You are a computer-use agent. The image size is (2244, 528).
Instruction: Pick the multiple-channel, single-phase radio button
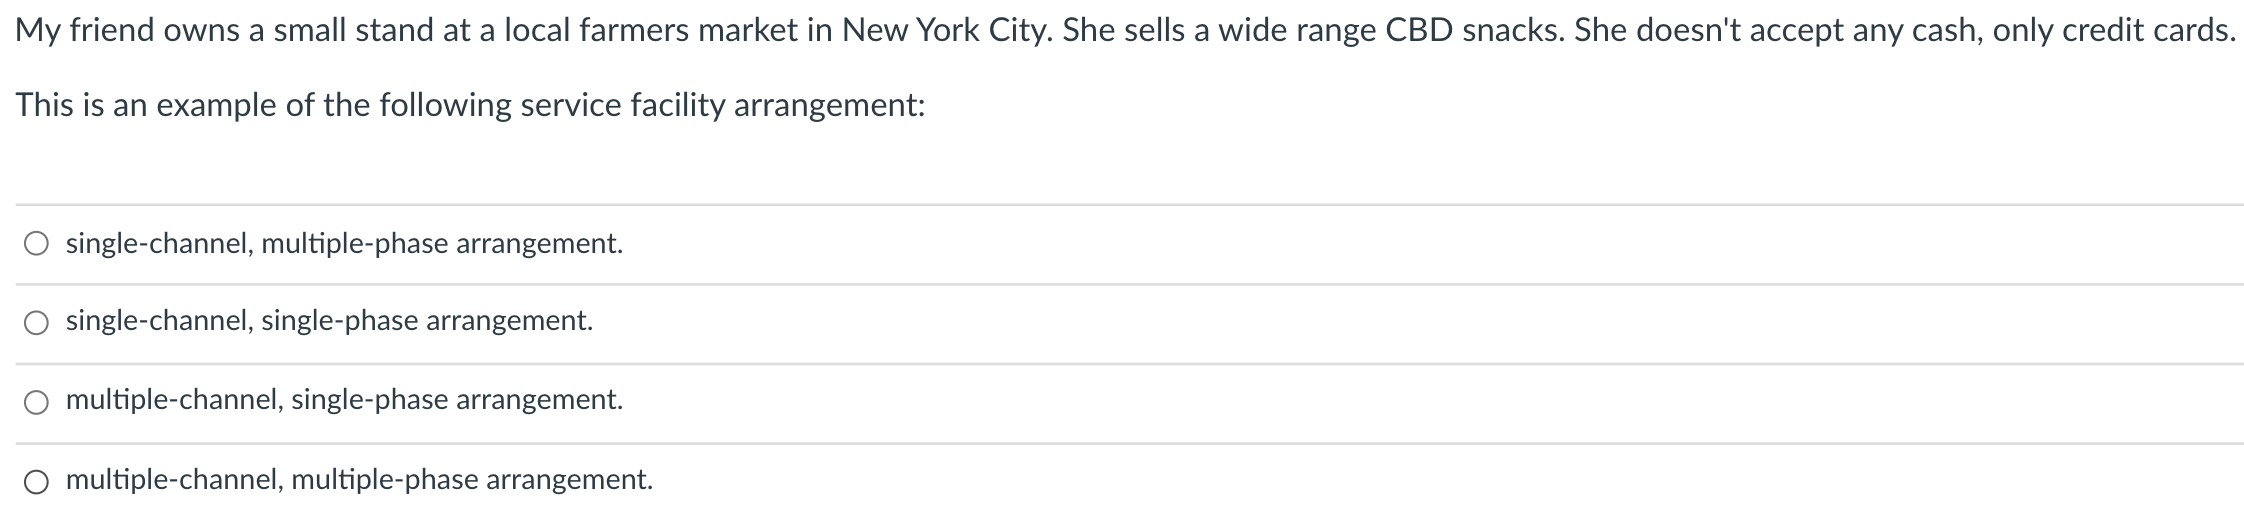pyautogui.click(x=37, y=402)
